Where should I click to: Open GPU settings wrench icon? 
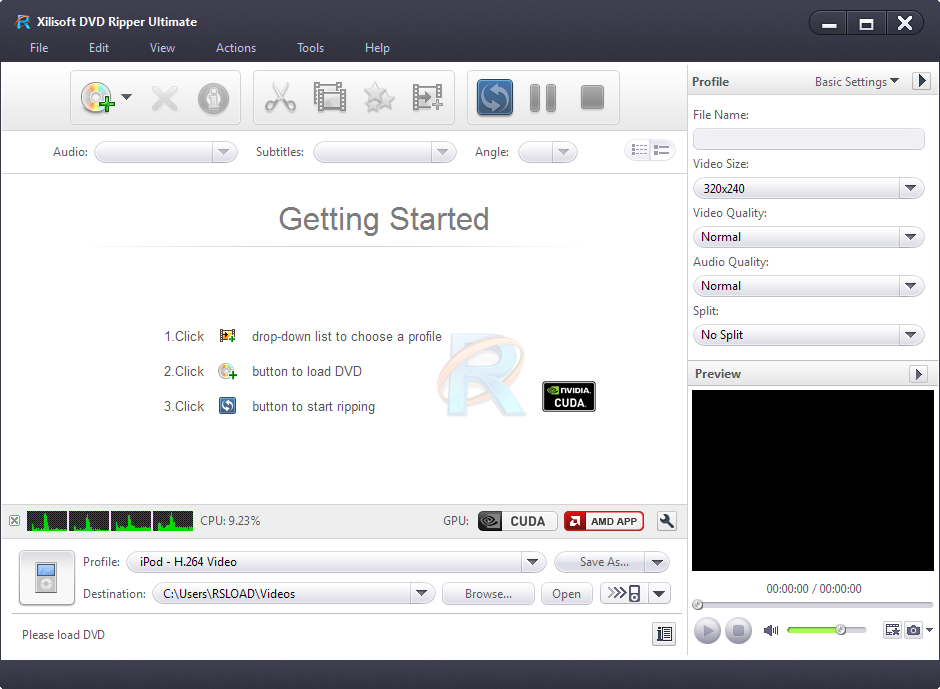pyautogui.click(x=667, y=521)
